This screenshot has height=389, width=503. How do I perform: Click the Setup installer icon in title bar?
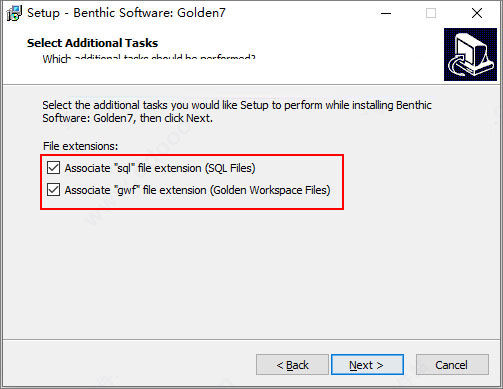pos(14,13)
